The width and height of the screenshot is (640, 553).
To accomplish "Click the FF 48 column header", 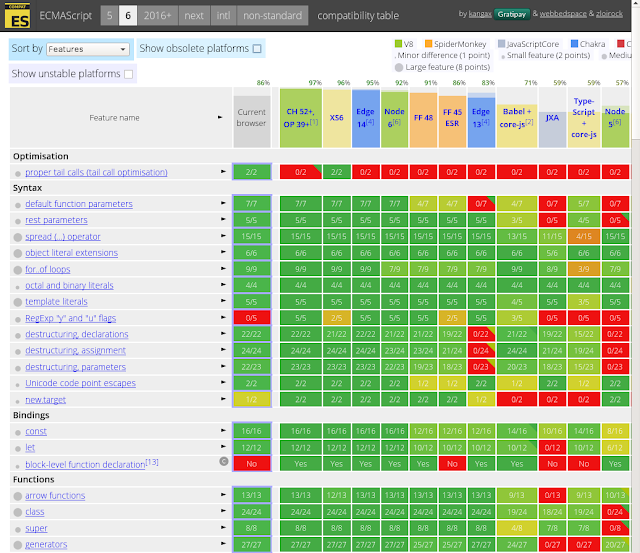I will [x=423, y=118].
